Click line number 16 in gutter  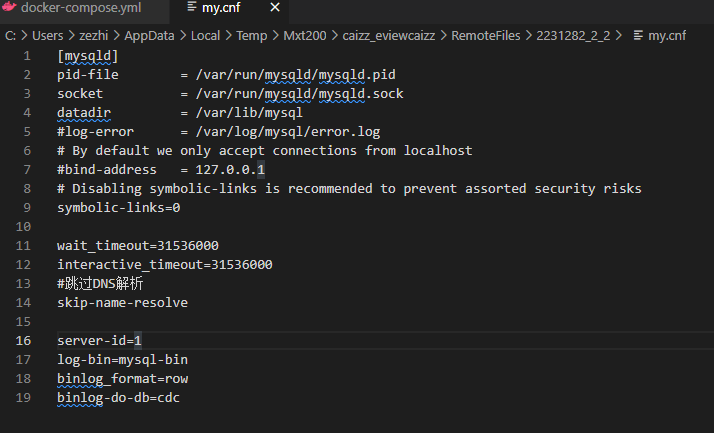23,341
